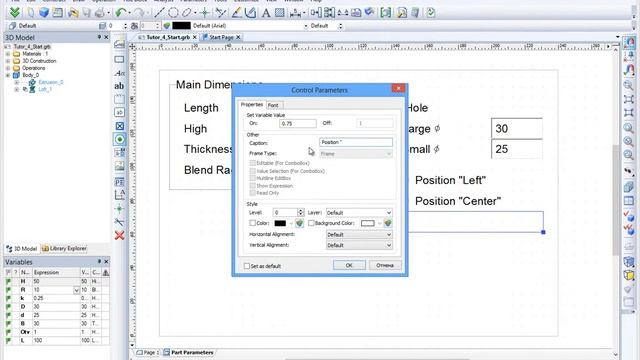Open the Library Explorer tab
This screenshot has width=640, height=360.
pyautogui.click(x=64, y=248)
